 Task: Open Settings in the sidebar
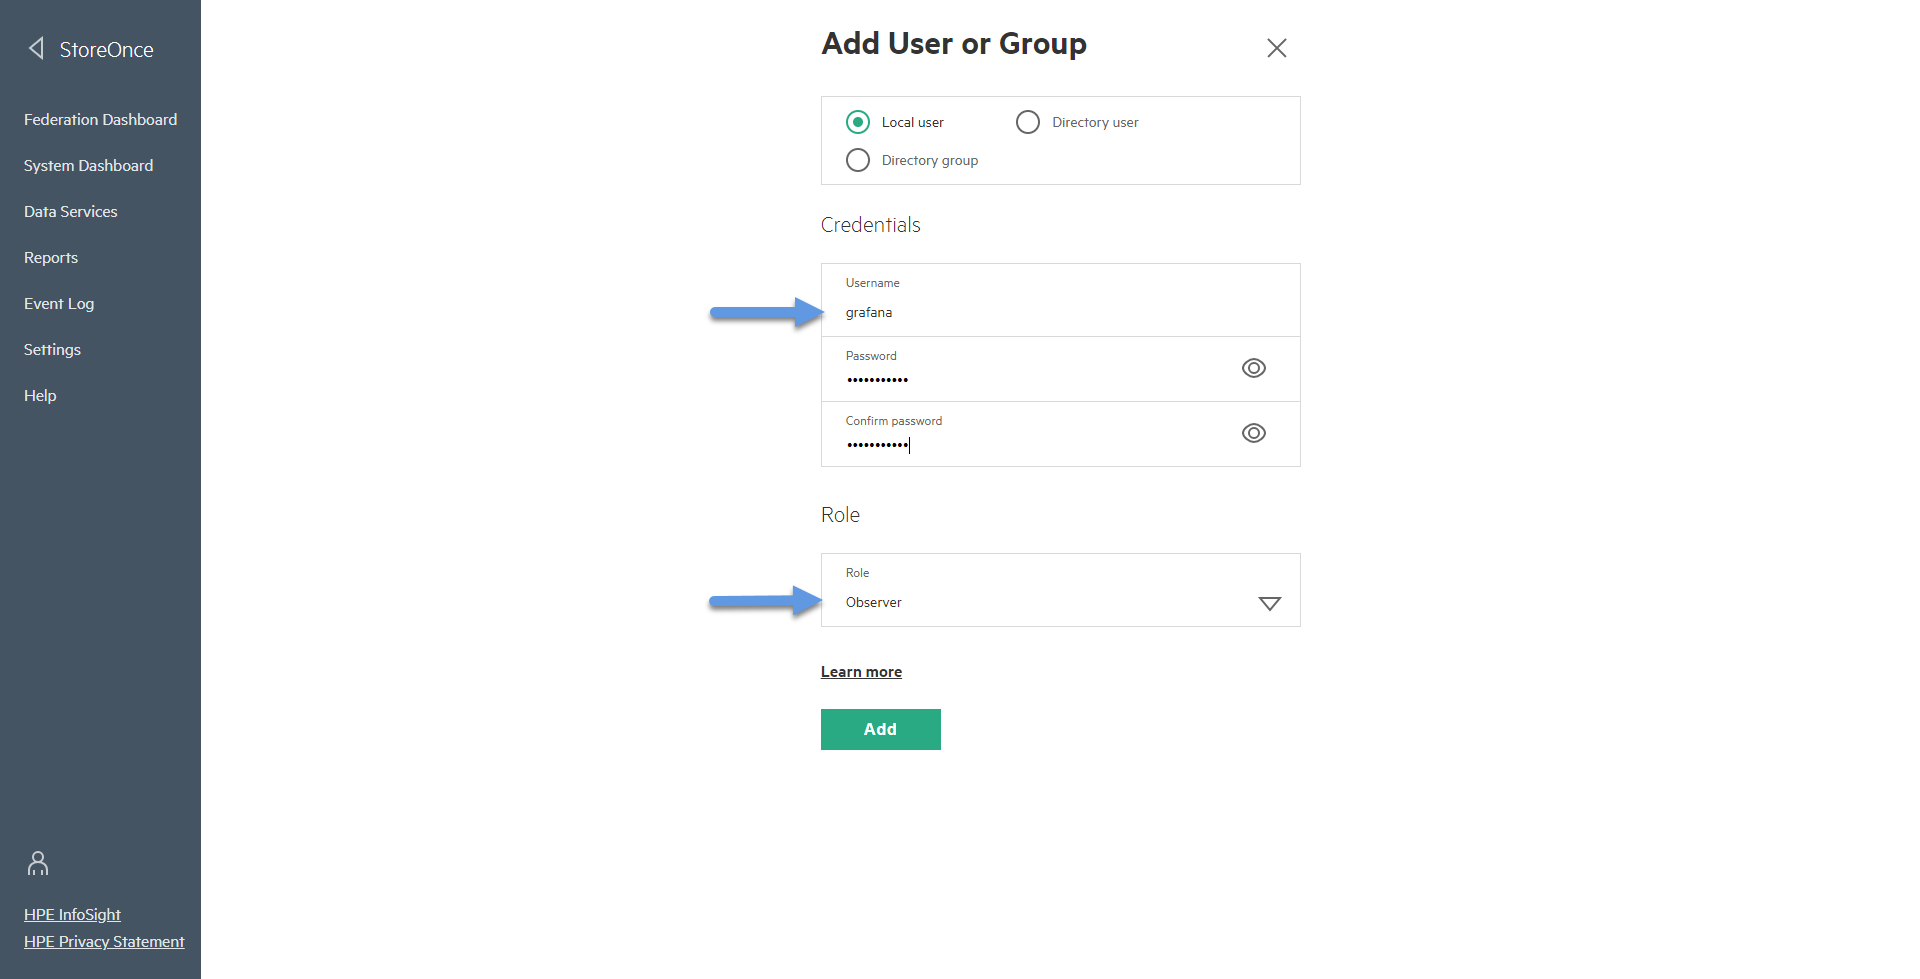[x=52, y=349]
